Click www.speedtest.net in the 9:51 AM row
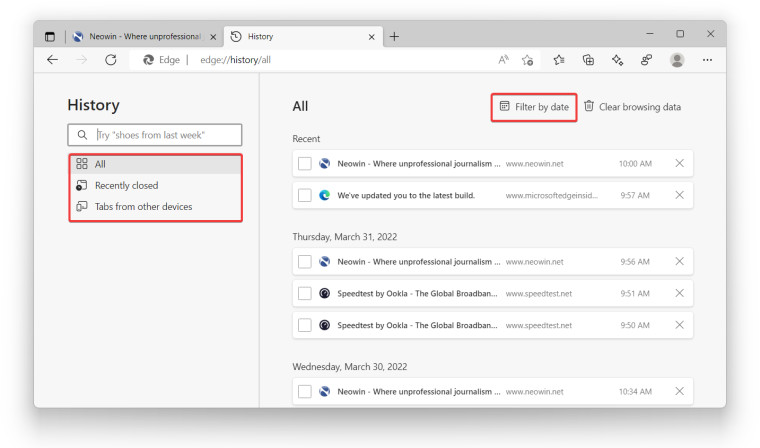Viewport: 760px width, 448px height. (538, 294)
